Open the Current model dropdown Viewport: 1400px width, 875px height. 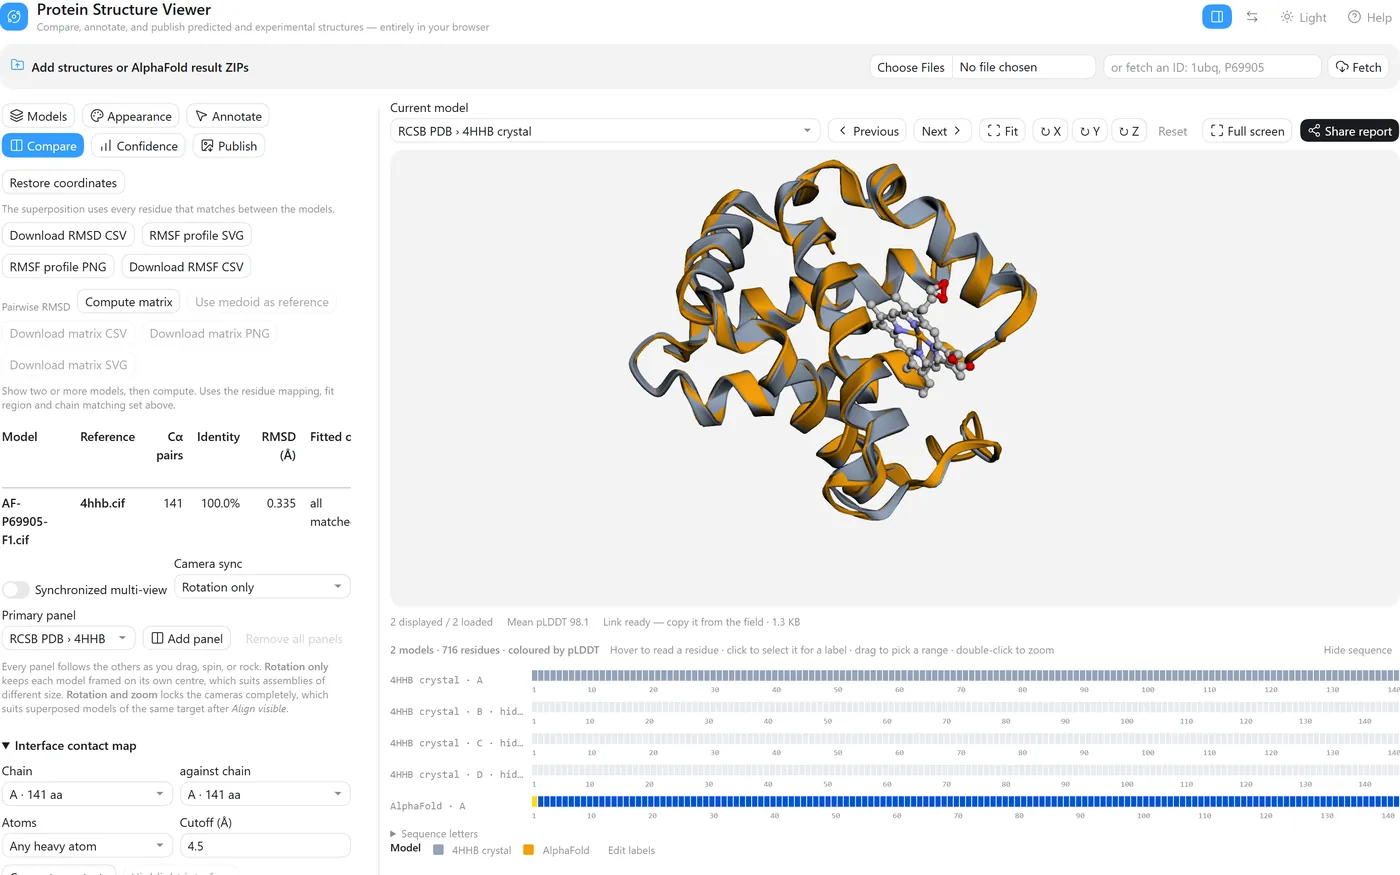(x=605, y=131)
